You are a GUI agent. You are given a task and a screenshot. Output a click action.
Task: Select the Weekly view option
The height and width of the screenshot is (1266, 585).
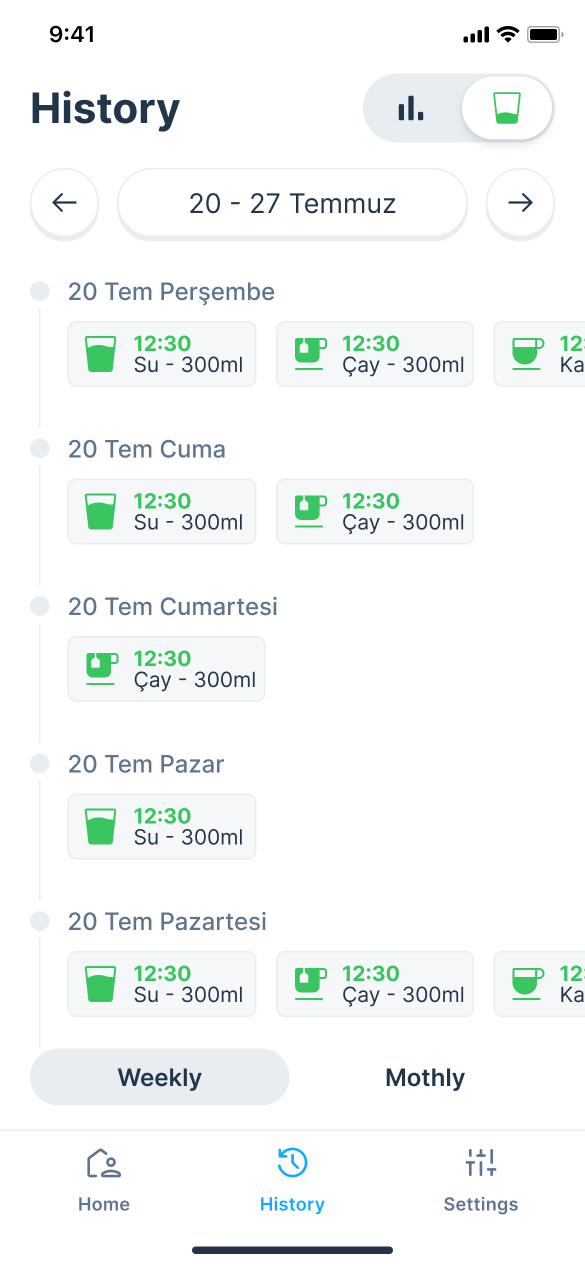160,1077
